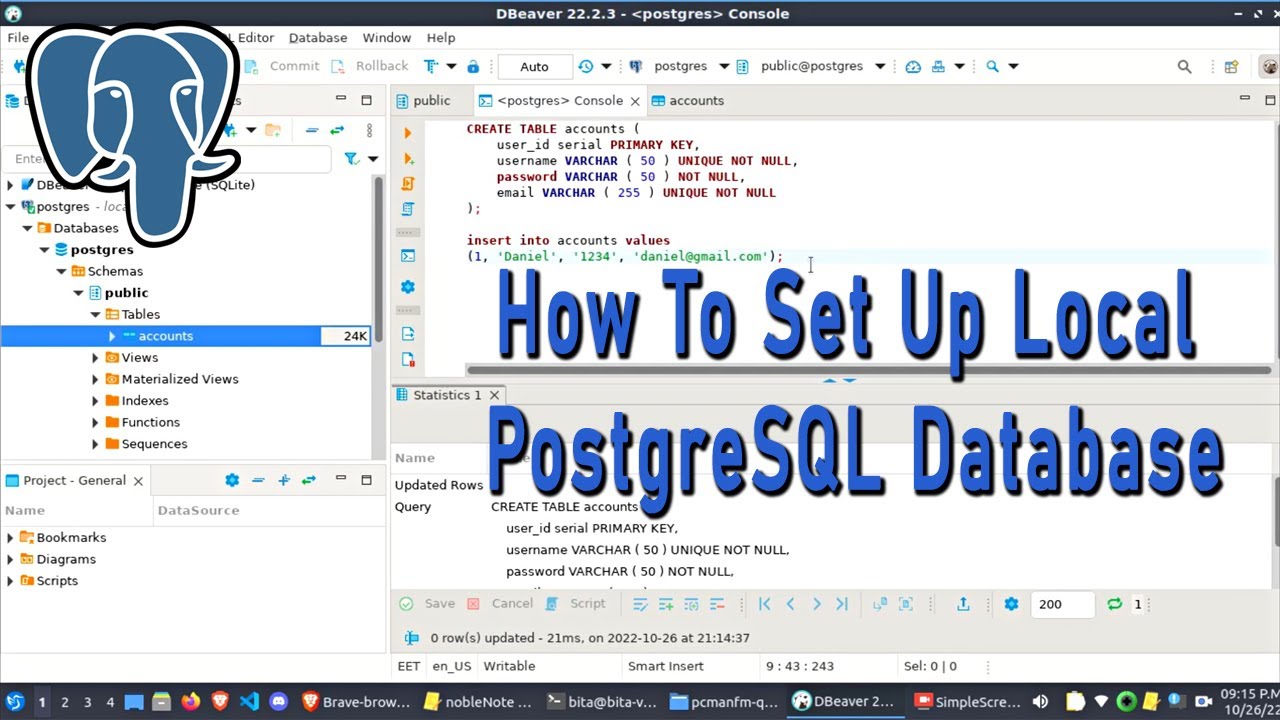Collapse all nodes in Database Navigator
This screenshot has width=1280, height=720.
click(x=312, y=130)
